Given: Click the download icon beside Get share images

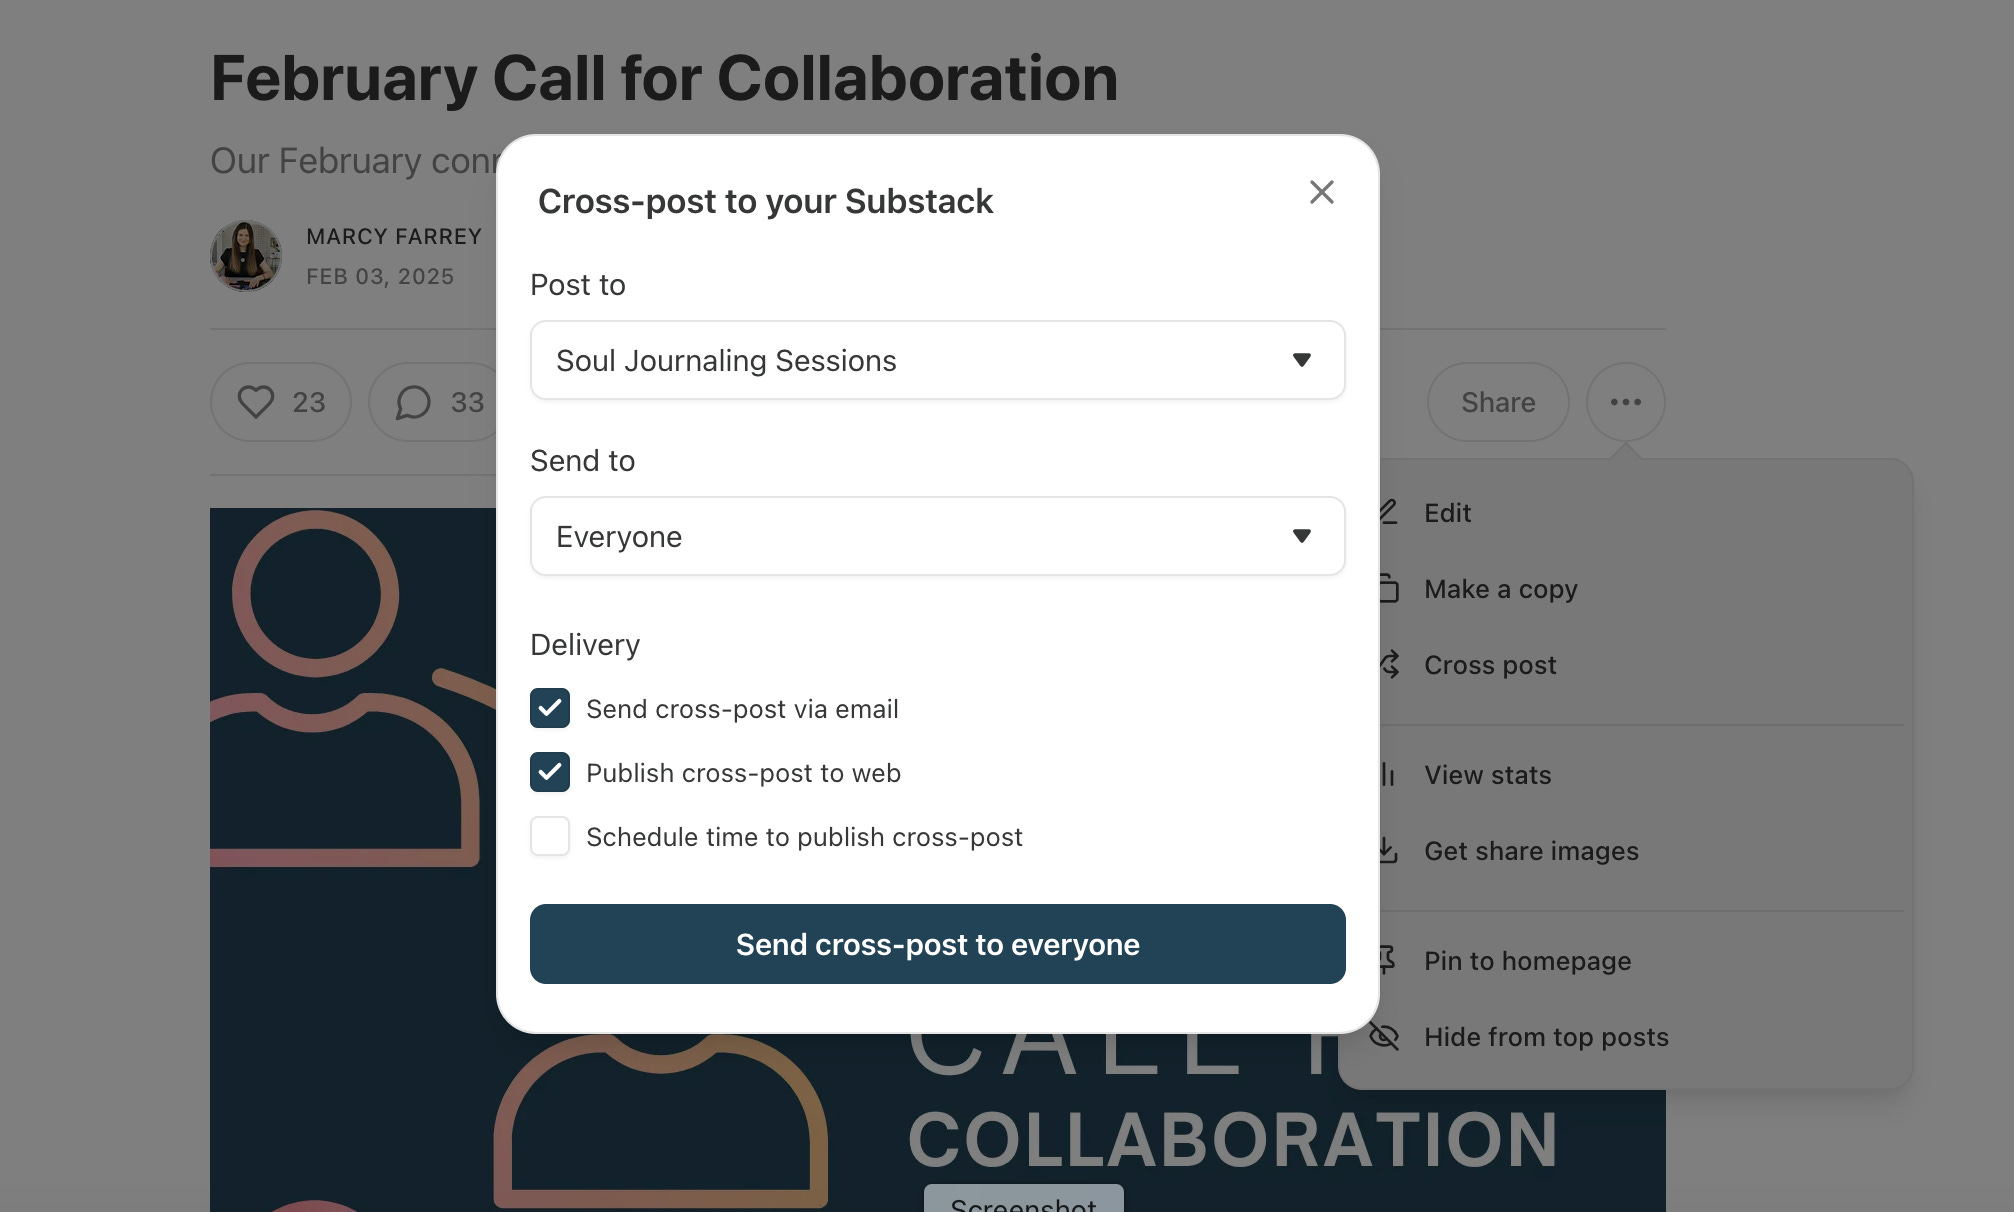Looking at the screenshot, I should 1387,851.
